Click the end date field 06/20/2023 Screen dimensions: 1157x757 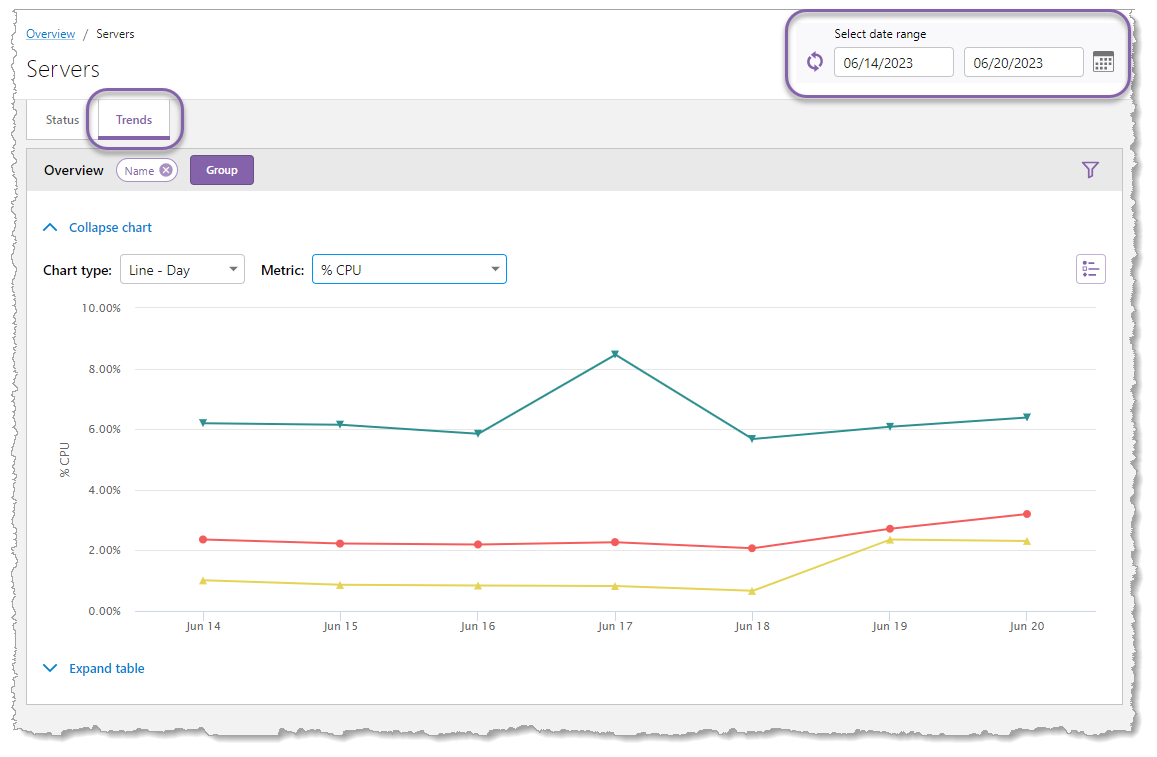(x=1023, y=61)
